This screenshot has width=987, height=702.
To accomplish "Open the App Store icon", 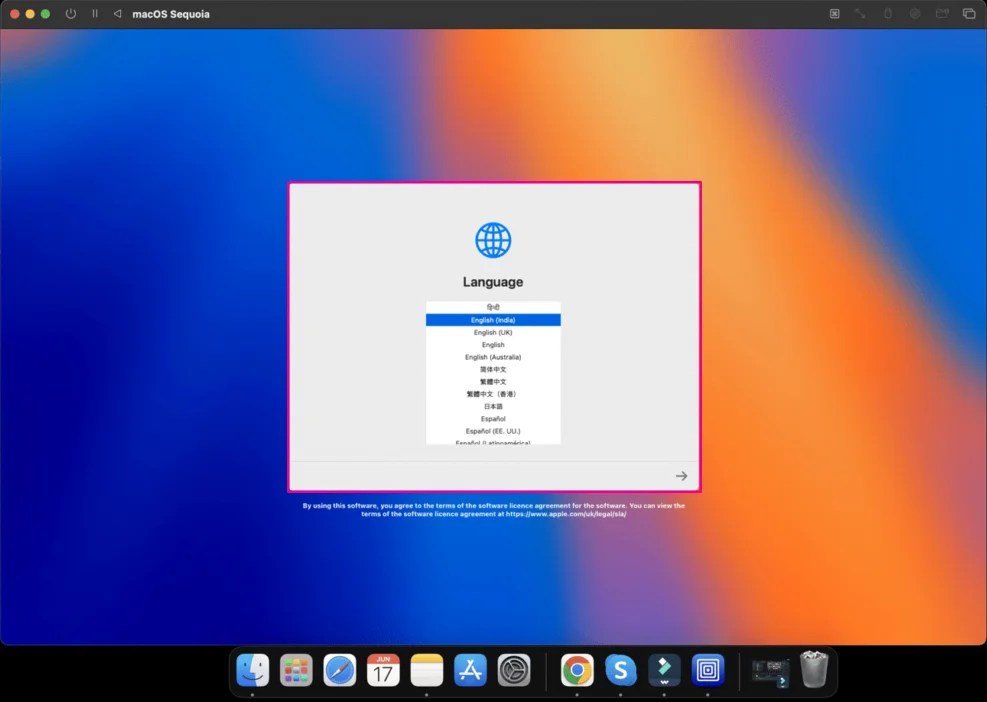I will coord(470,670).
